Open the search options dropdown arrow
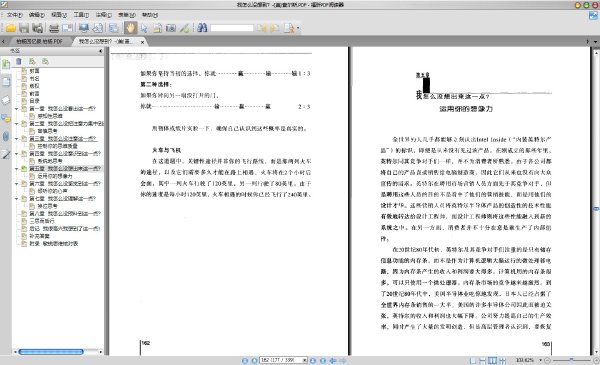 click(298, 28)
